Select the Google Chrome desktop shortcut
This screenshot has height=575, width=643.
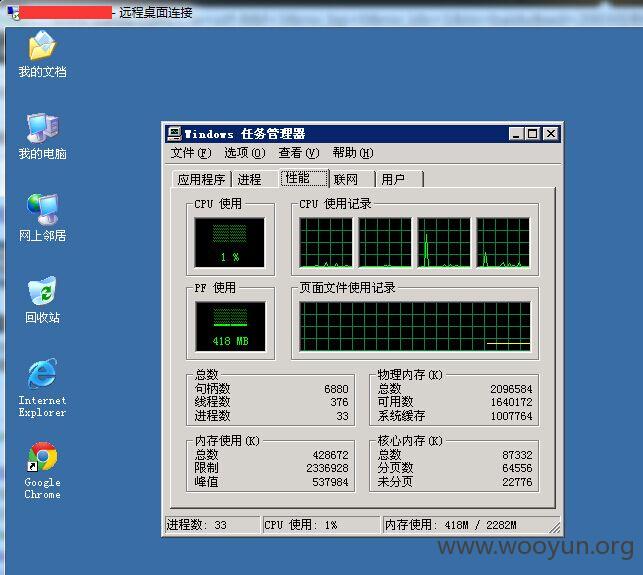42,470
